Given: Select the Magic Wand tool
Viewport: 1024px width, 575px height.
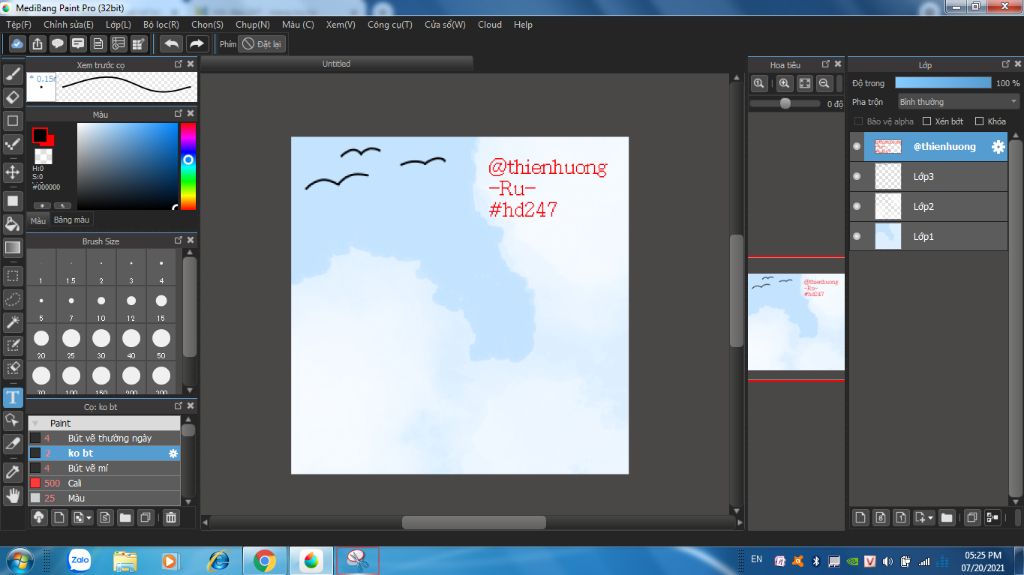Looking at the screenshot, I should (12, 322).
